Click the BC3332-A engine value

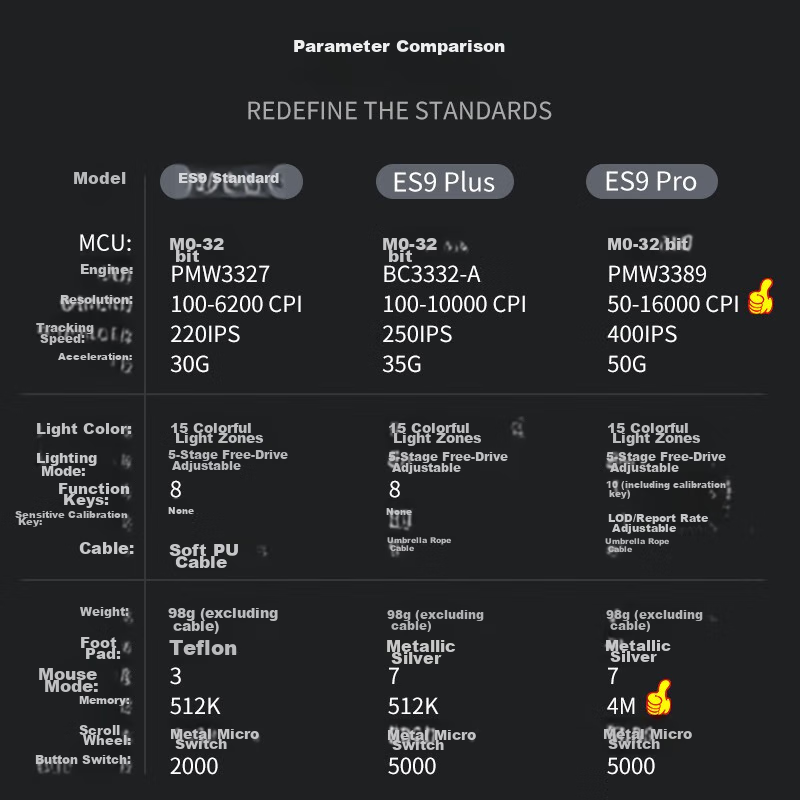[433, 274]
